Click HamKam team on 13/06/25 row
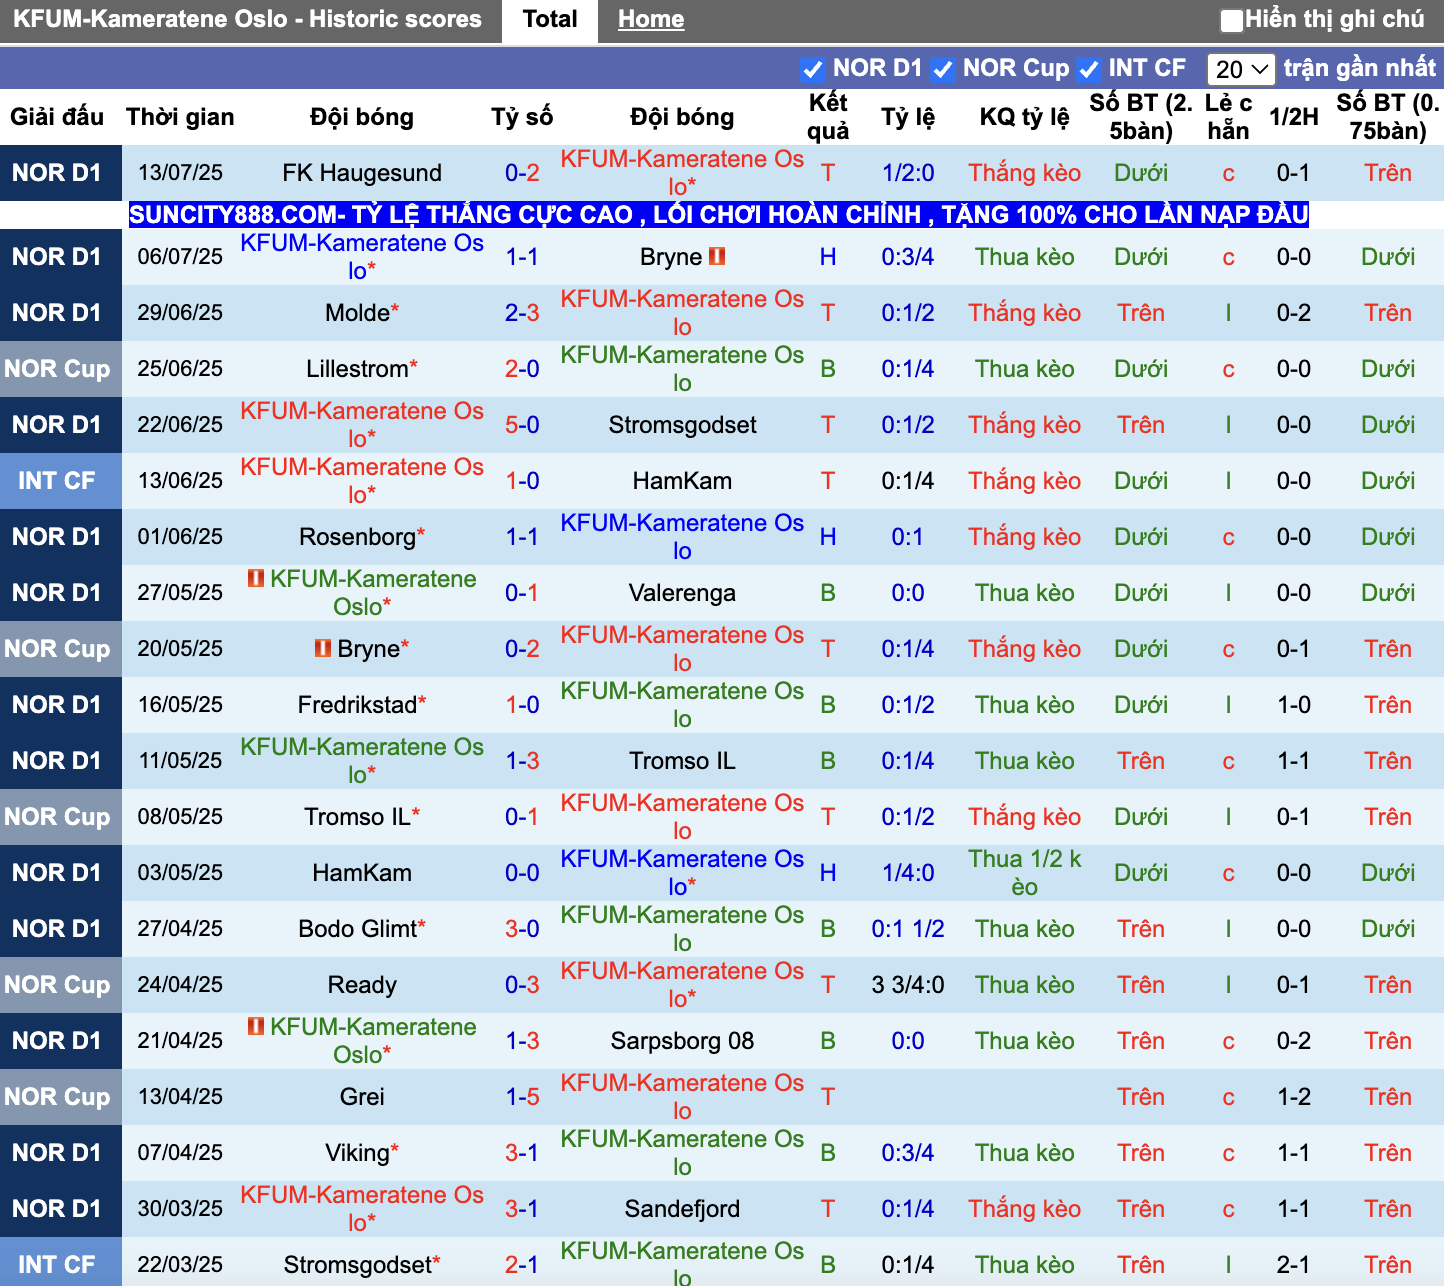The image size is (1444, 1286). click(x=682, y=481)
